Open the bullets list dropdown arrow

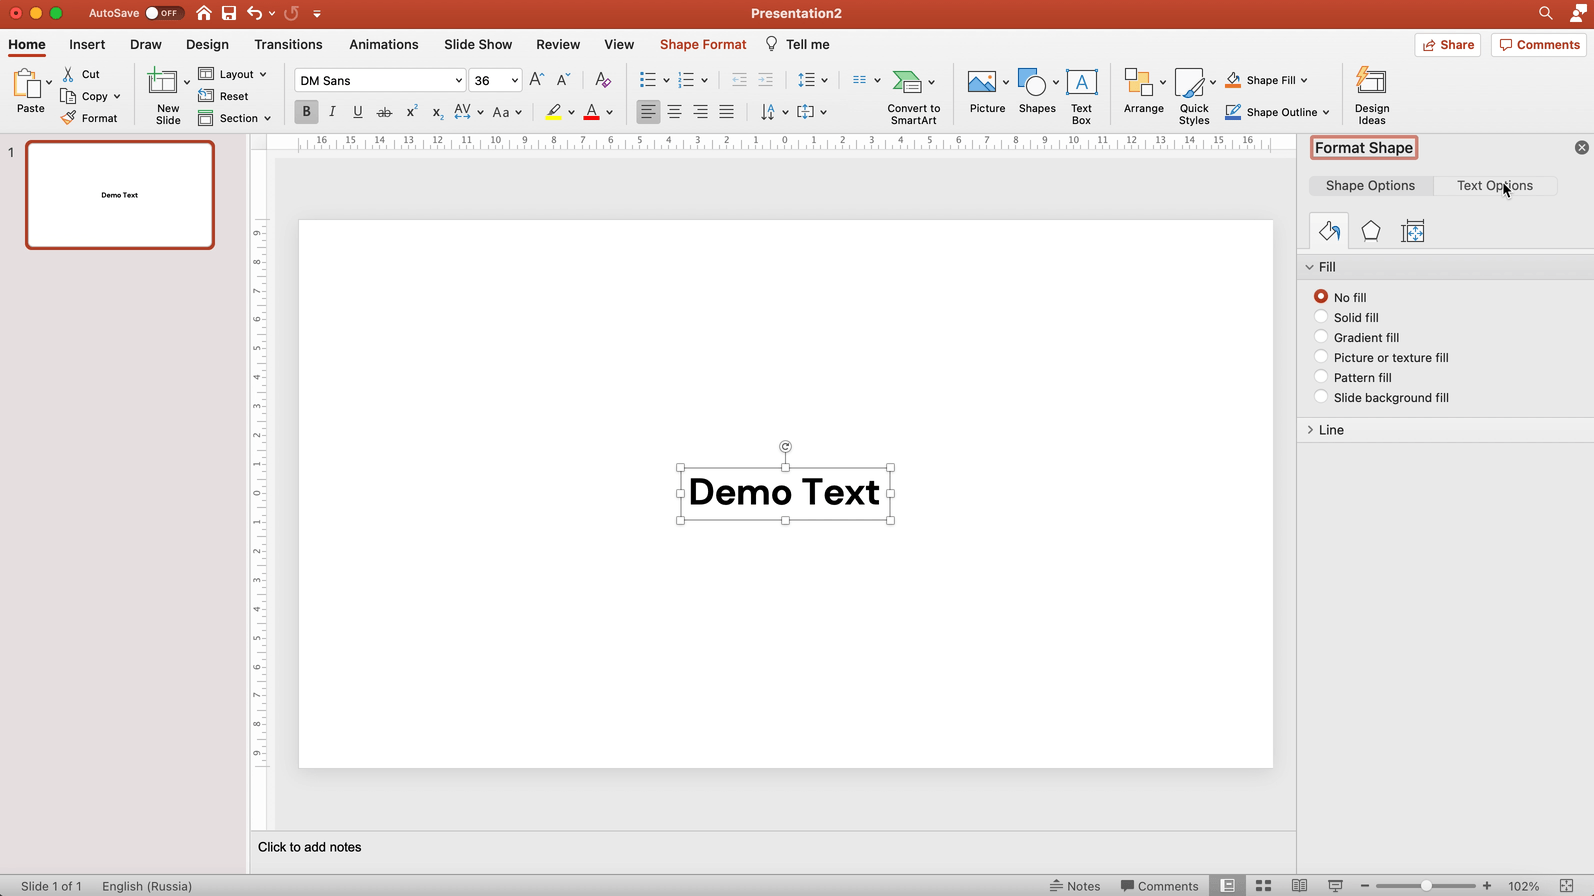[666, 80]
